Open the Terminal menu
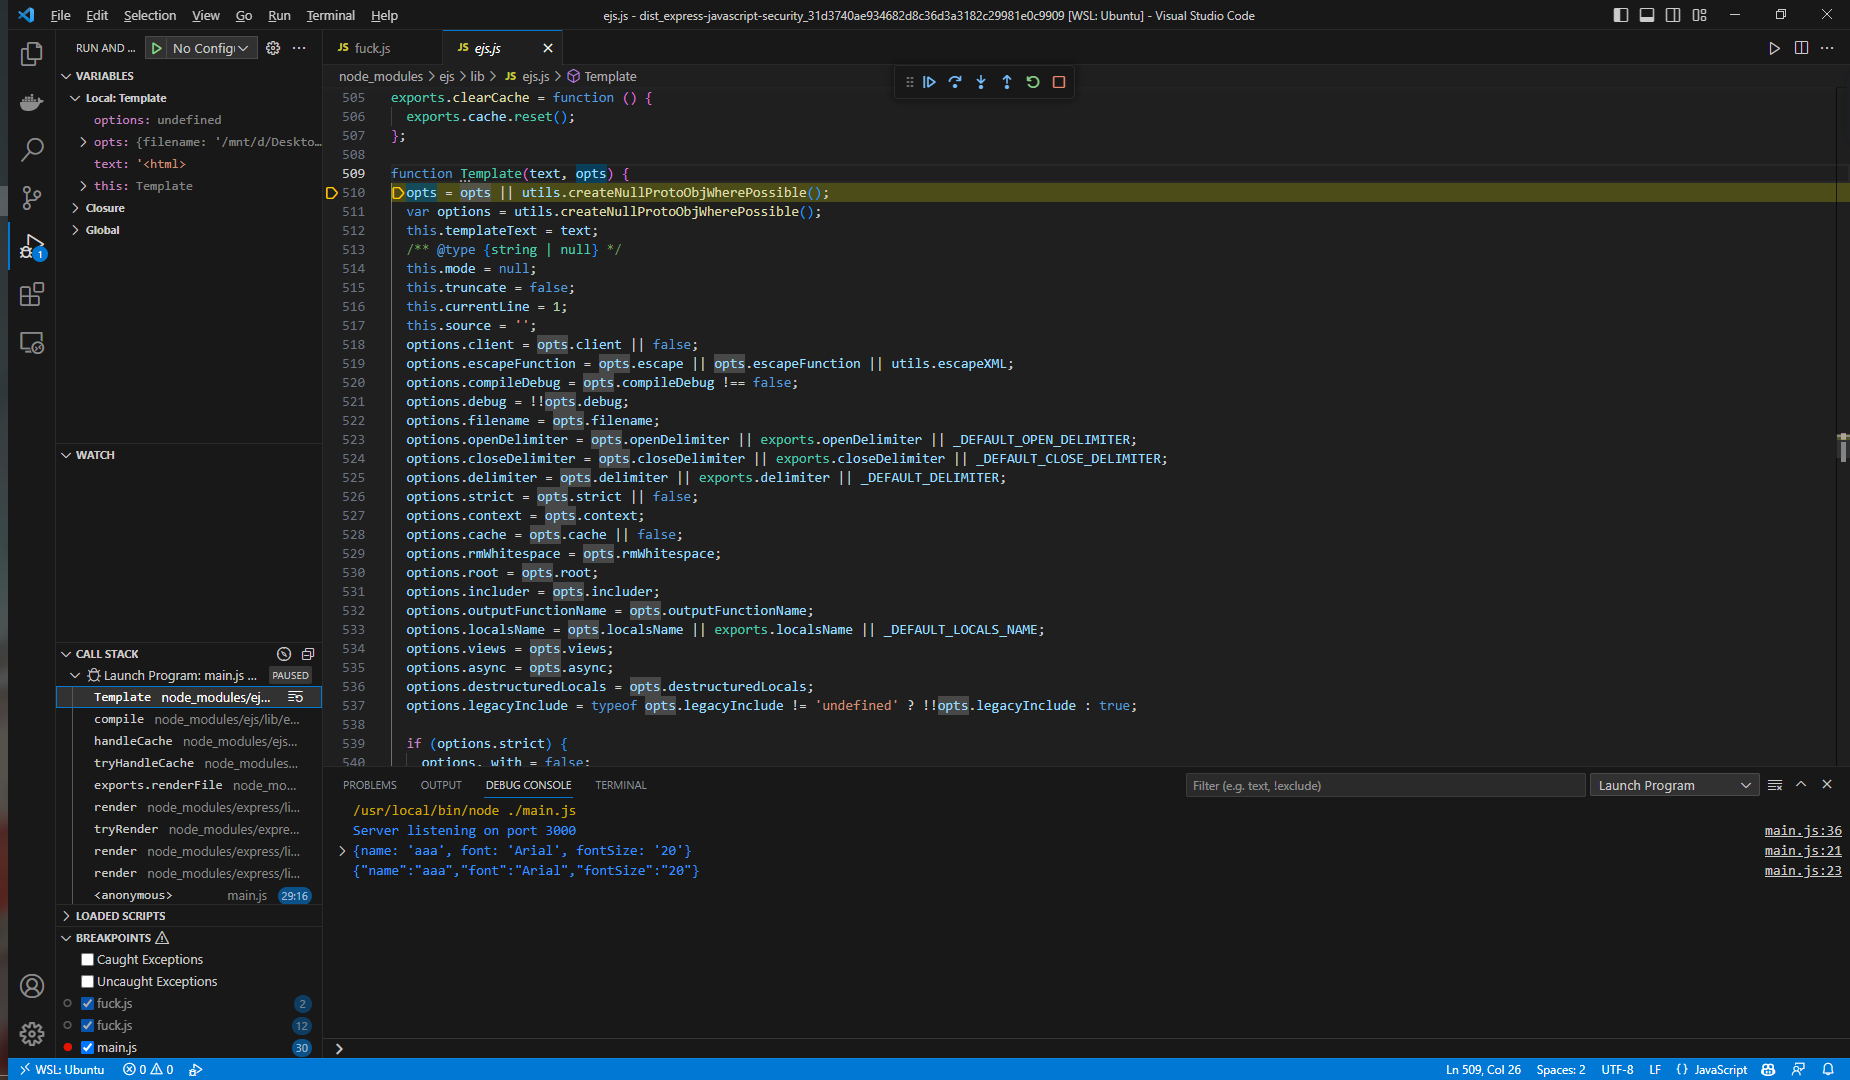This screenshot has height=1080, width=1850. (330, 15)
